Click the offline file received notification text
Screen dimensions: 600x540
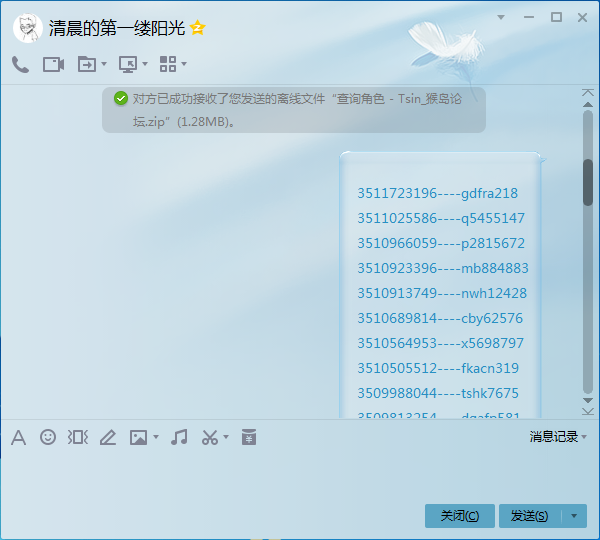point(297,110)
